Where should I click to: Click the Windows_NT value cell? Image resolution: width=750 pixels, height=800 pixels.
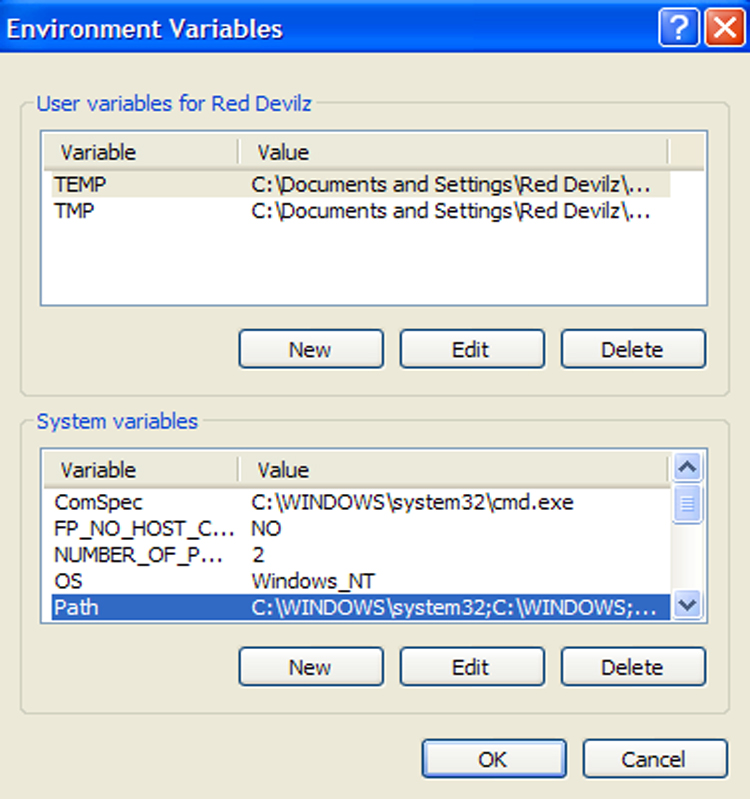click(x=313, y=581)
